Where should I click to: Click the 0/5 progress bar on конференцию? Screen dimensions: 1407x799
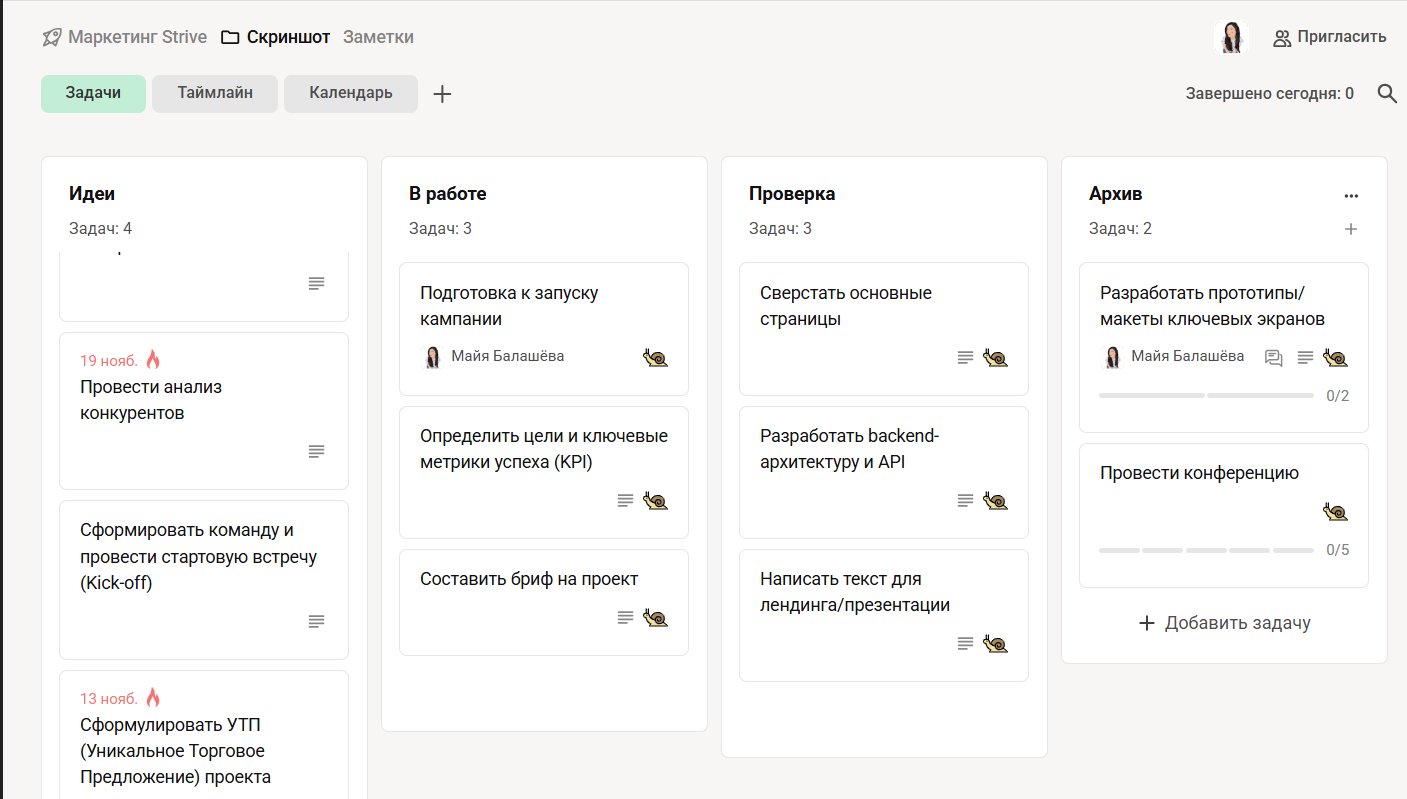coord(1206,550)
